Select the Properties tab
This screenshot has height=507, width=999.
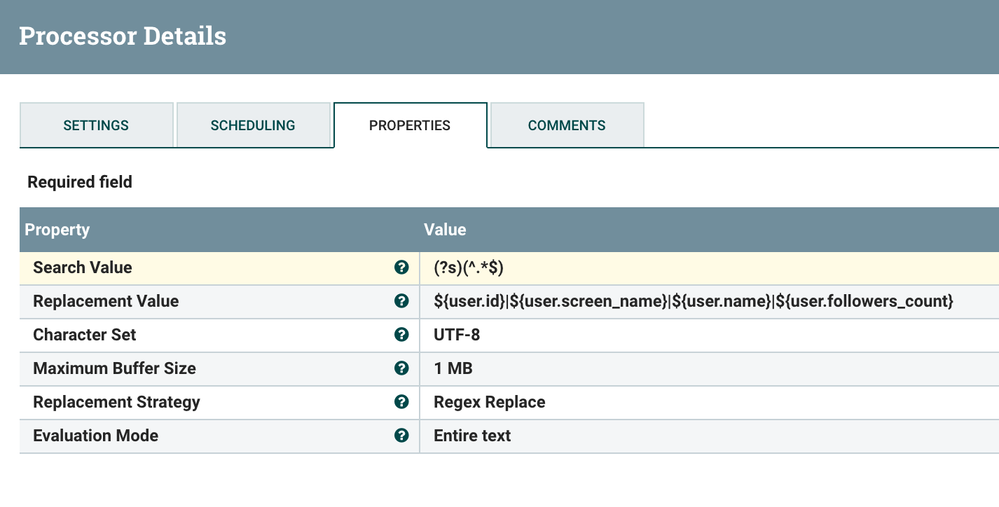pyautogui.click(x=410, y=125)
